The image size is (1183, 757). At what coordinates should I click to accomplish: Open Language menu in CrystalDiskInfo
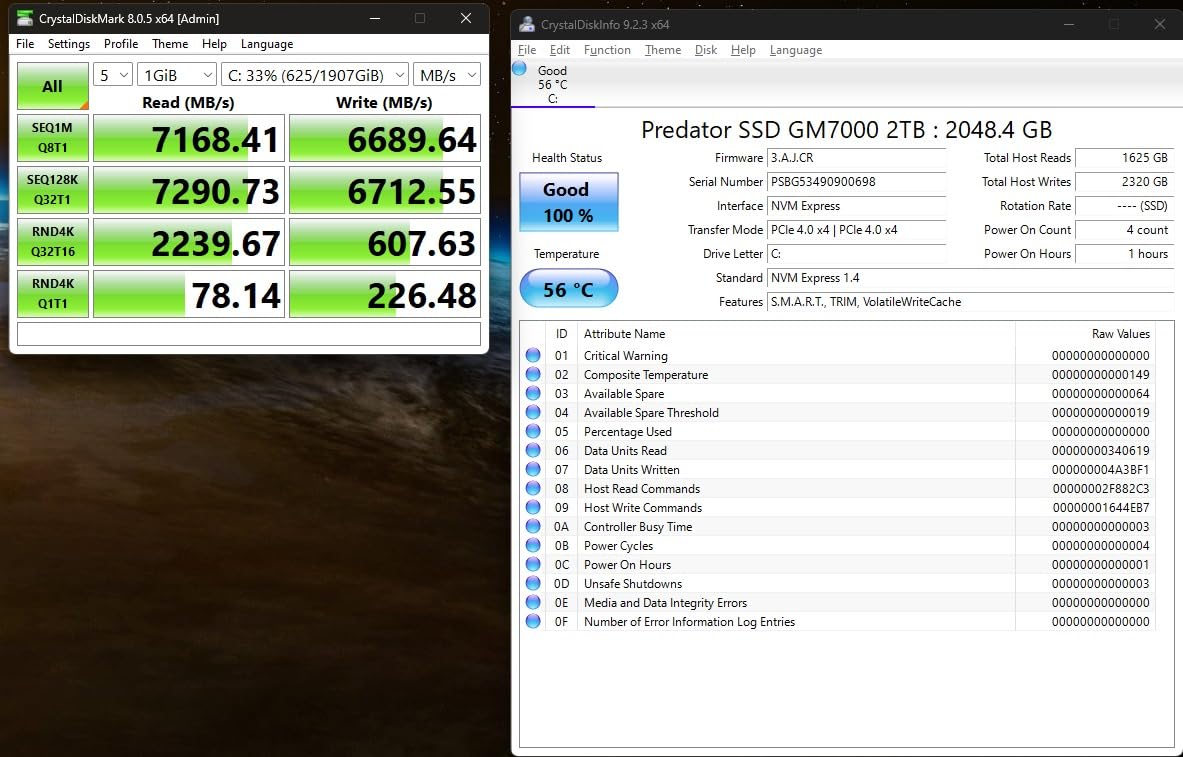point(796,50)
